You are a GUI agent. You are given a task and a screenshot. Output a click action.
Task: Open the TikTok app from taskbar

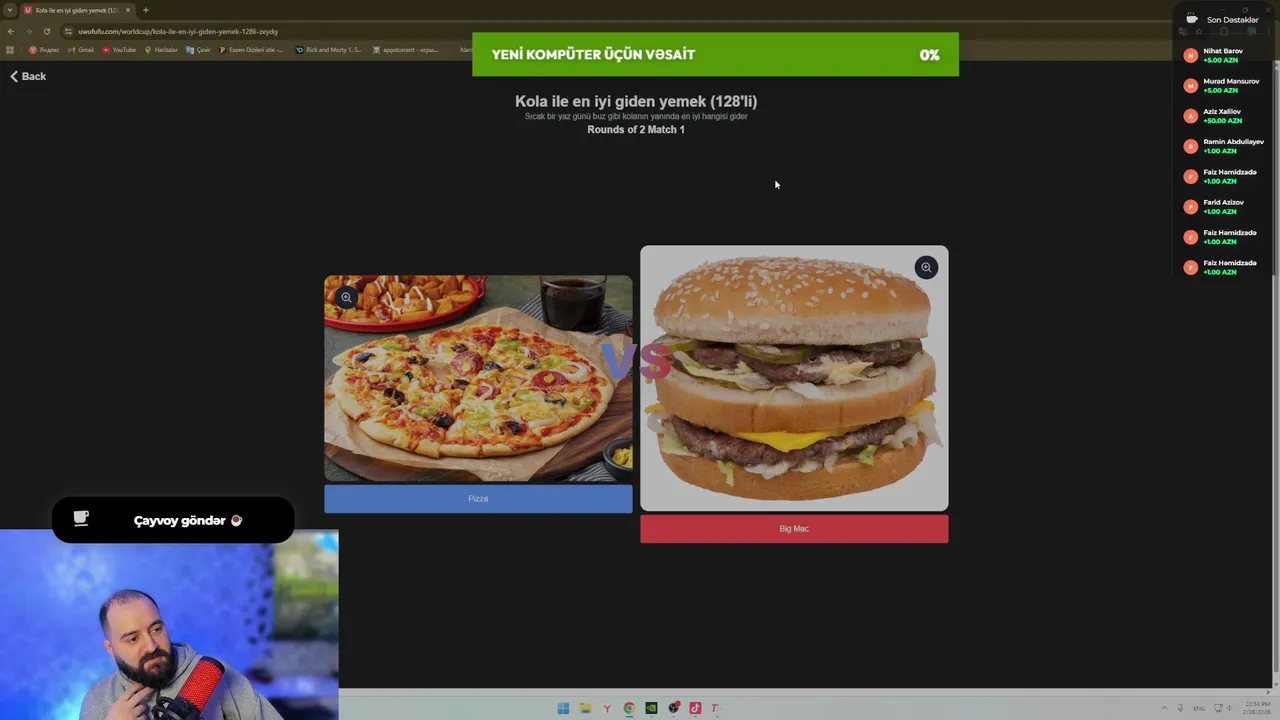[695, 708]
